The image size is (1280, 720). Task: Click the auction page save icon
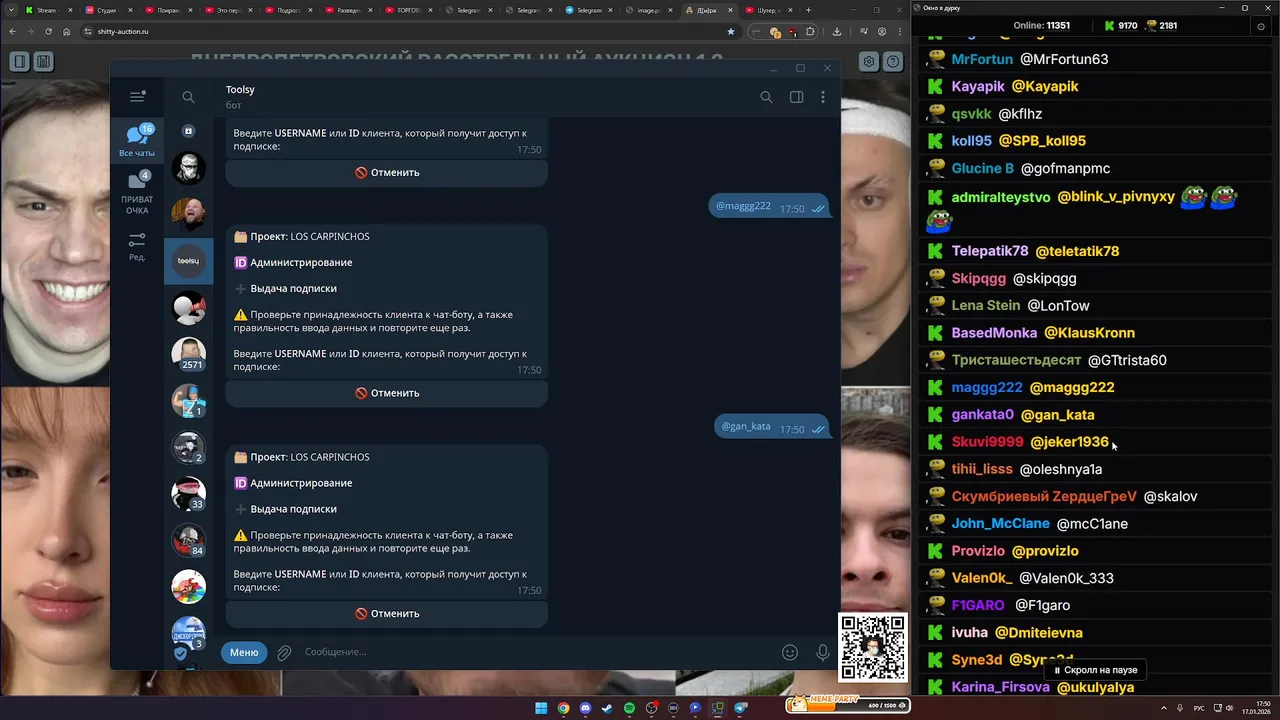pos(43,62)
